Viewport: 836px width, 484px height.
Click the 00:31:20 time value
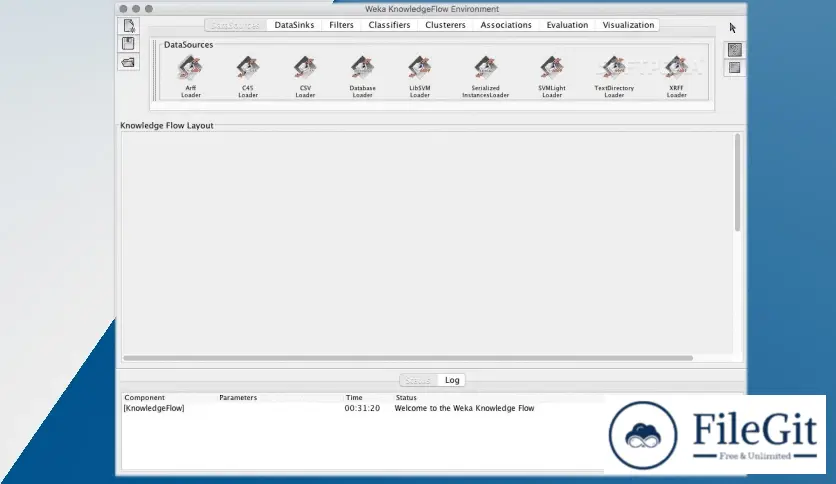362,408
